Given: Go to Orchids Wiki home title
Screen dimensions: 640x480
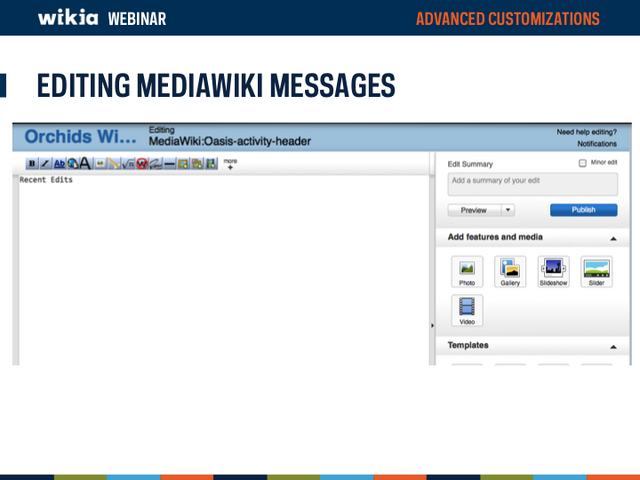Looking at the screenshot, I should click(x=80, y=137).
